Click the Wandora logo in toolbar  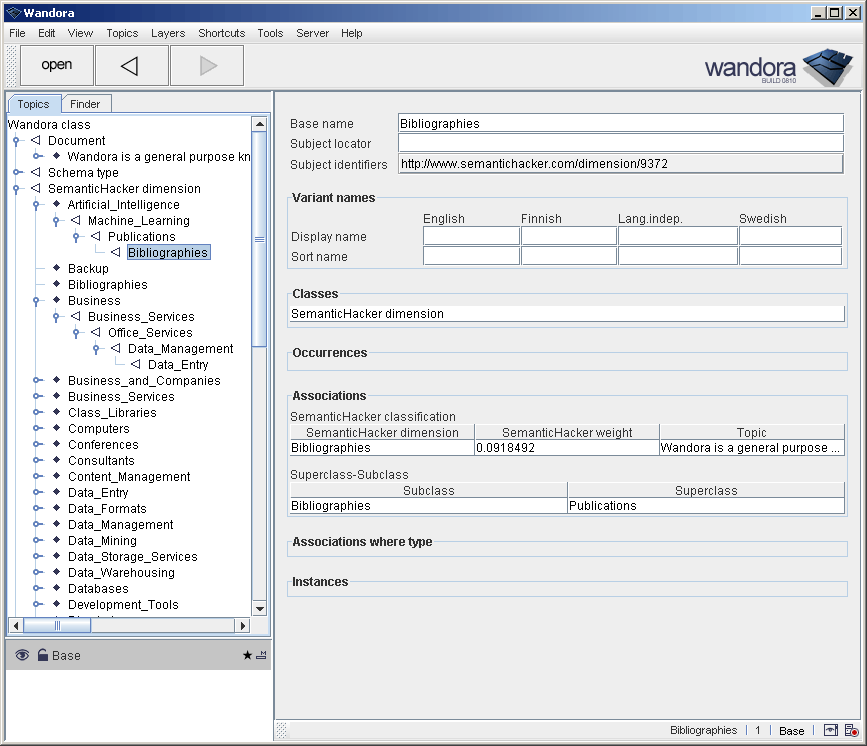[x=776, y=68]
